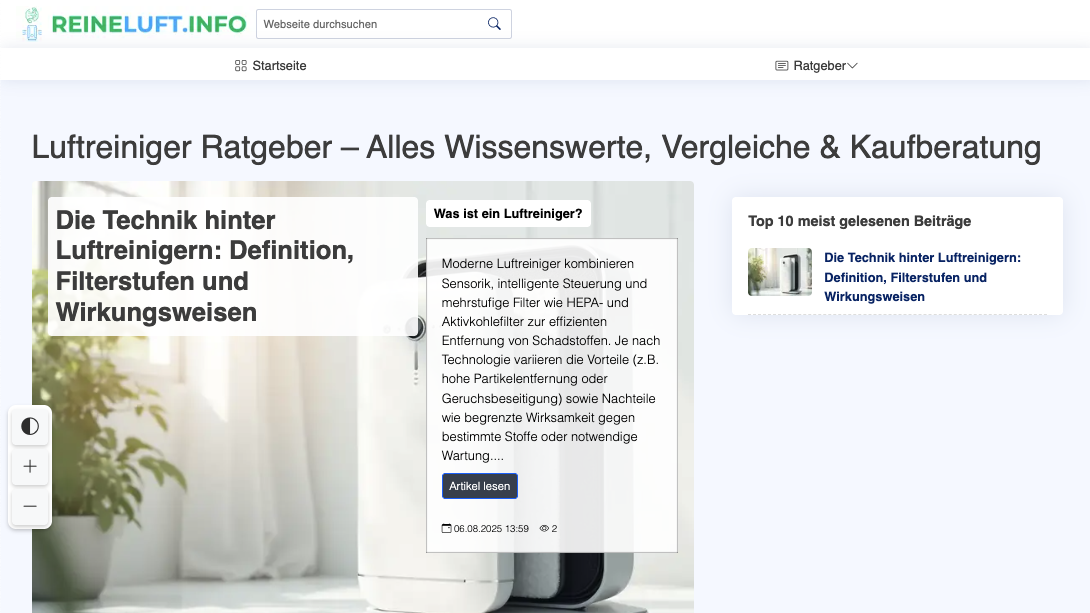Click the Ratgeber article-list icon
This screenshot has width=1090, height=613.
coord(782,66)
